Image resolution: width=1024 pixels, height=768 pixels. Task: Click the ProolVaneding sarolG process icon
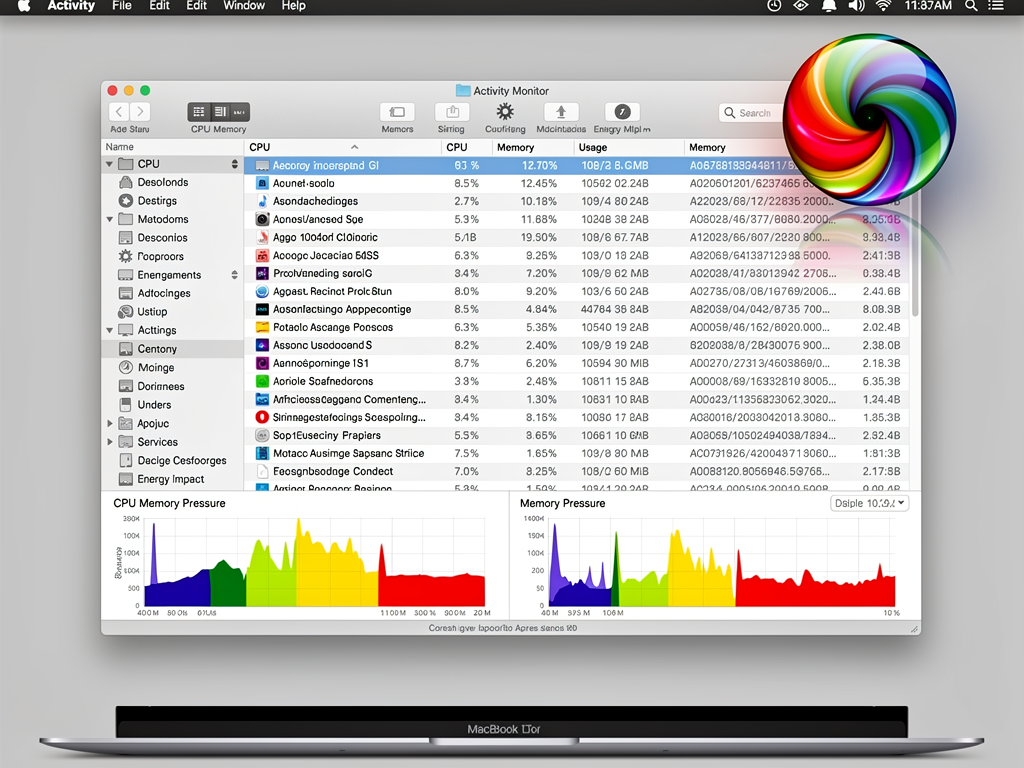click(262, 273)
